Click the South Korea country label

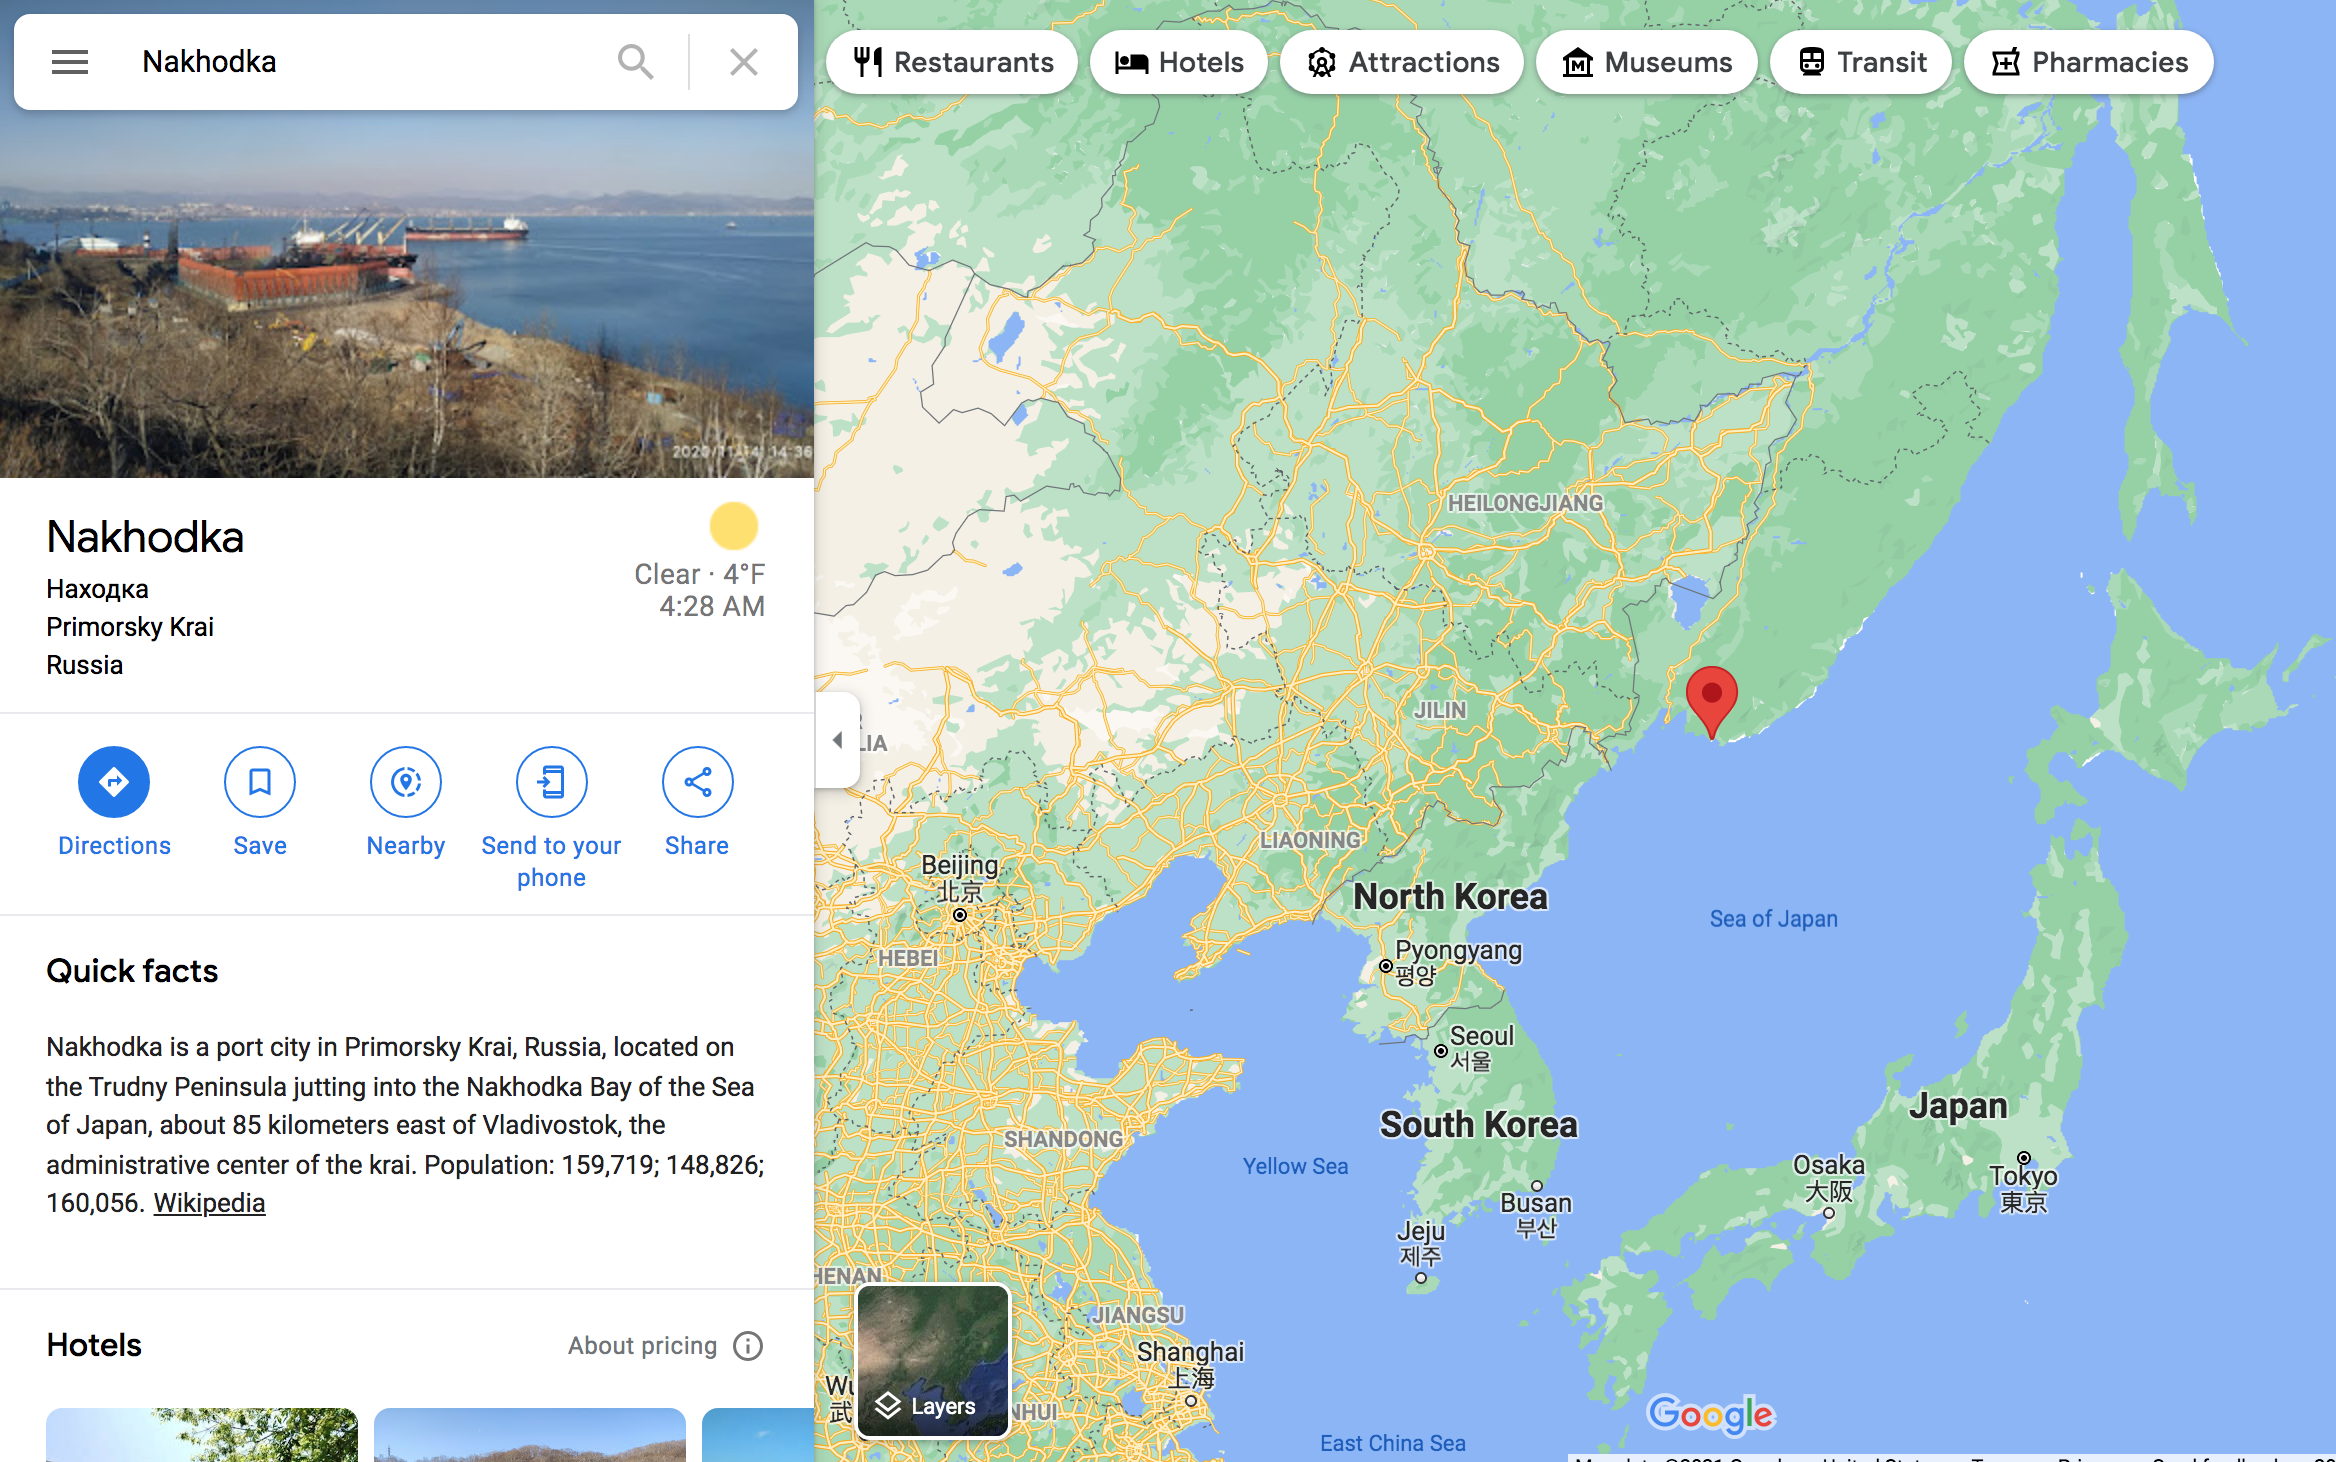tap(1478, 1125)
